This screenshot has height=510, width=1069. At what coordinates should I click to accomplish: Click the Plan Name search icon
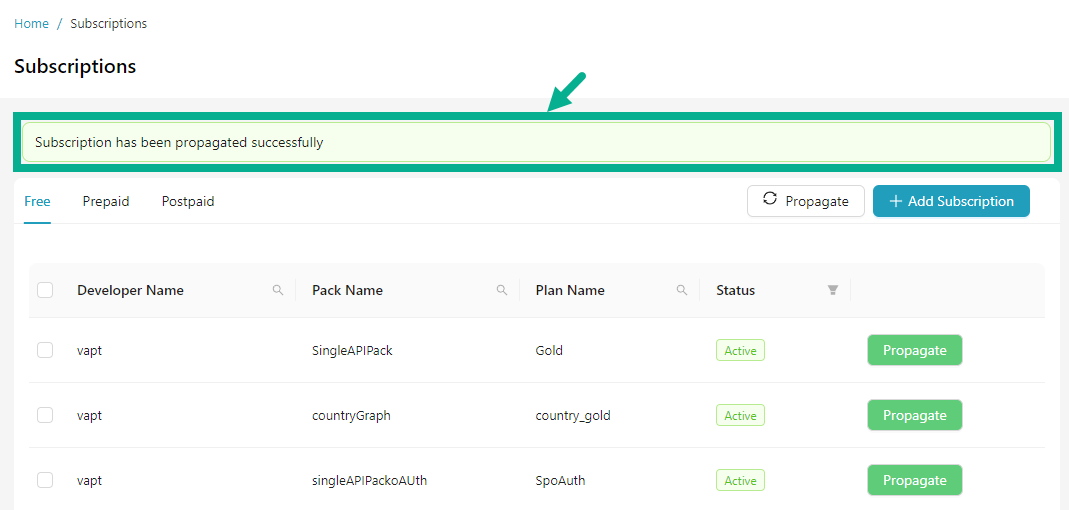point(682,290)
